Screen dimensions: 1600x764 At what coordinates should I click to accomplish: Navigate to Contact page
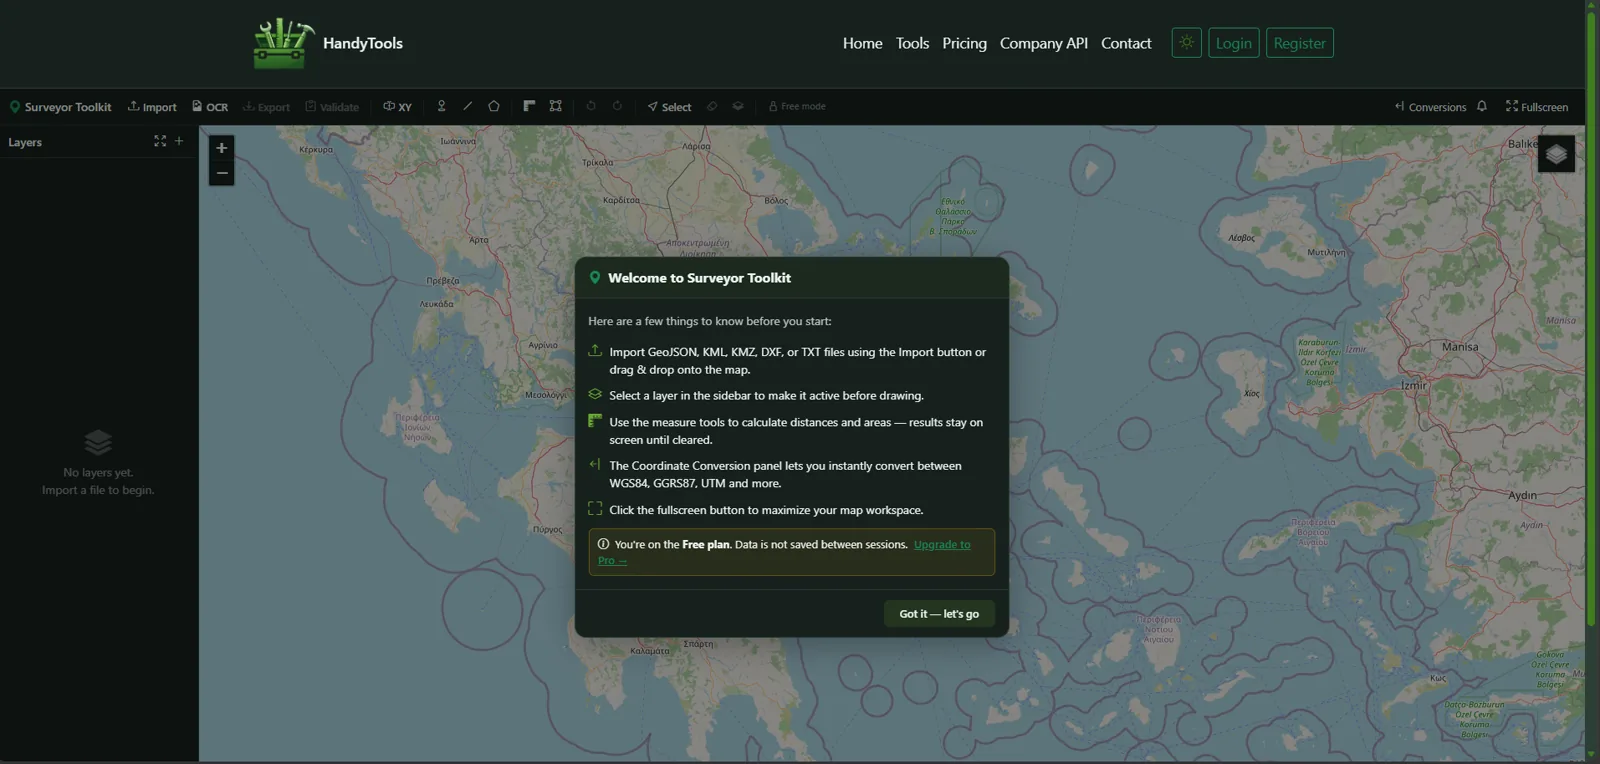1127,43
